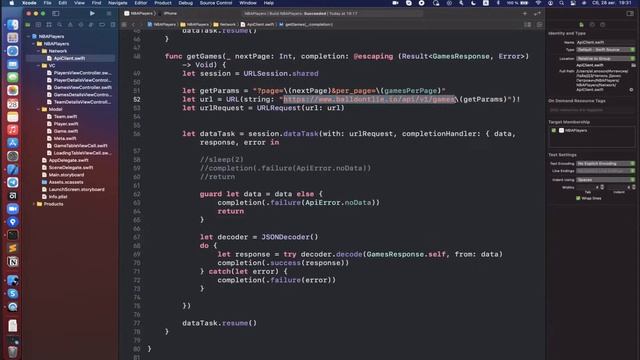The height and width of the screenshot is (360, 640).
Task: Open the Debug menu
Action: (x=186, y=3)
